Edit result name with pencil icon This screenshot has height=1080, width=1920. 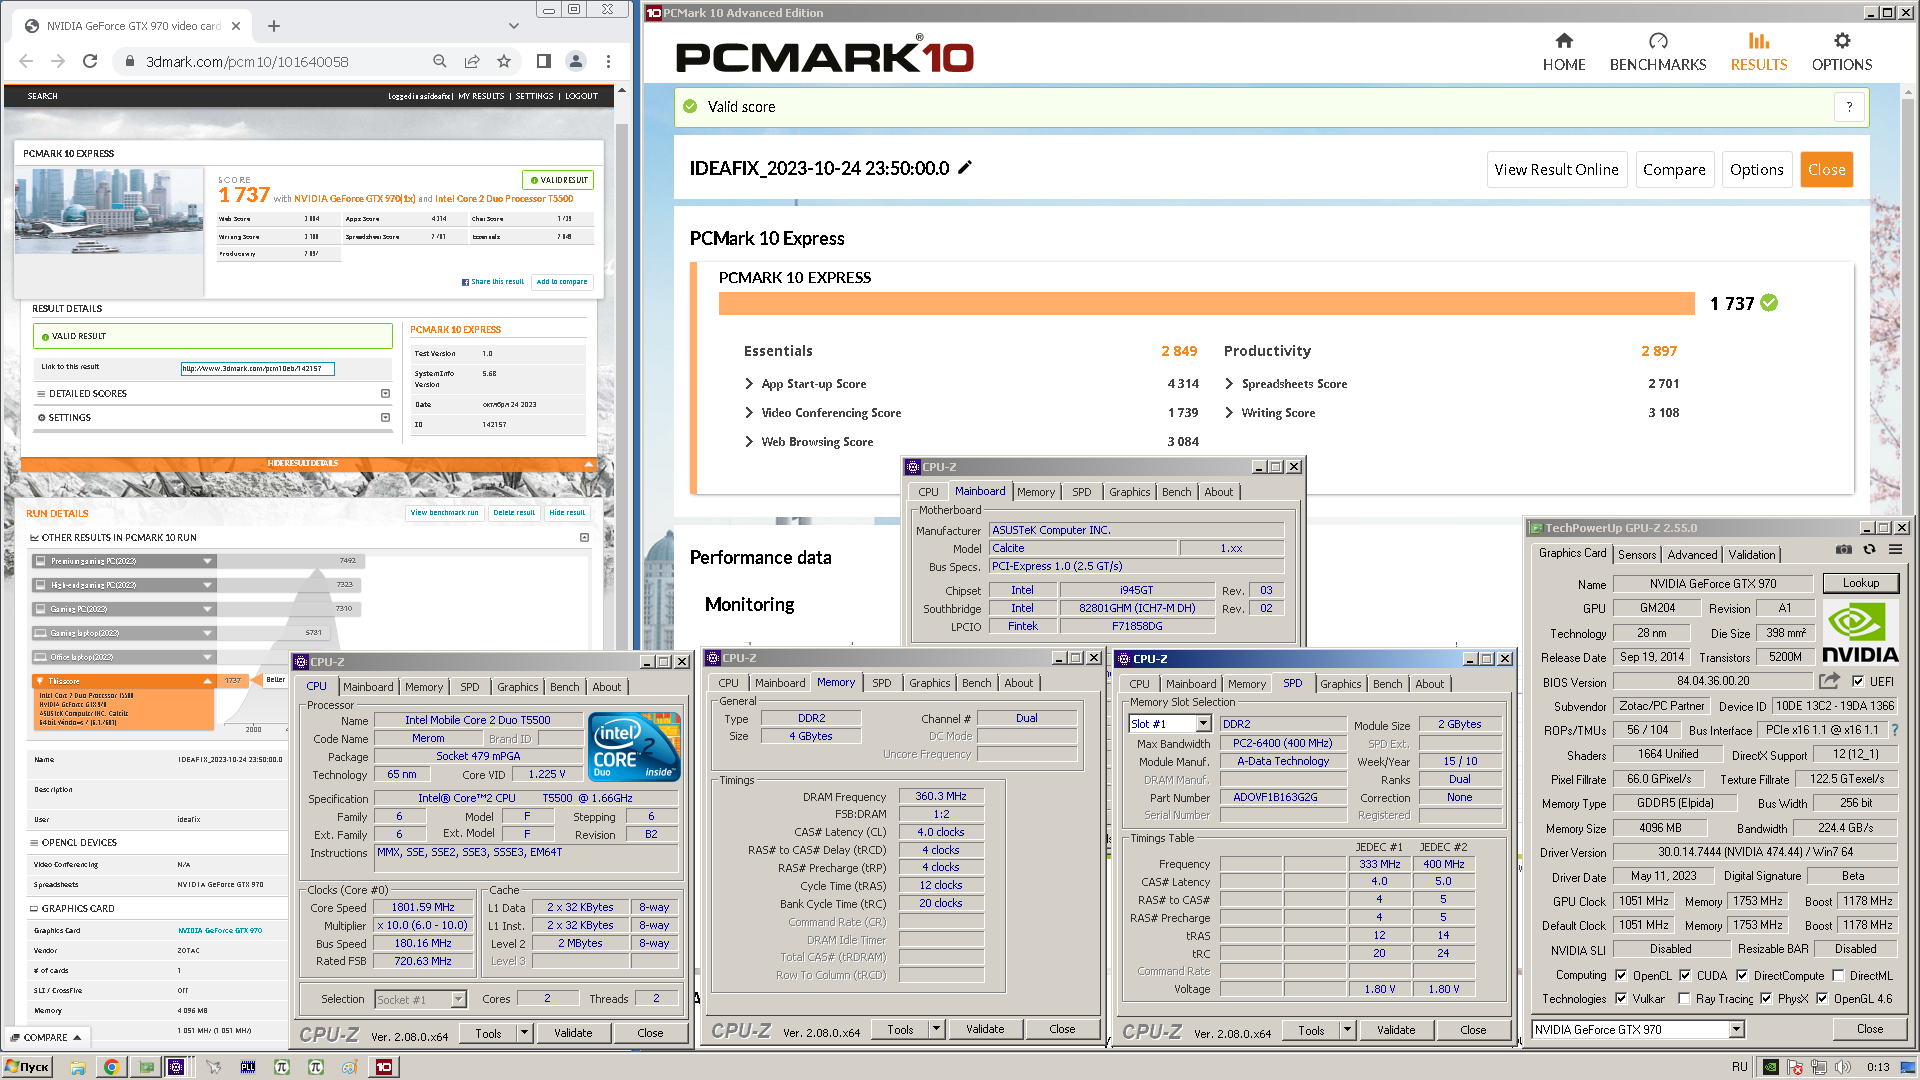(965, 168)
